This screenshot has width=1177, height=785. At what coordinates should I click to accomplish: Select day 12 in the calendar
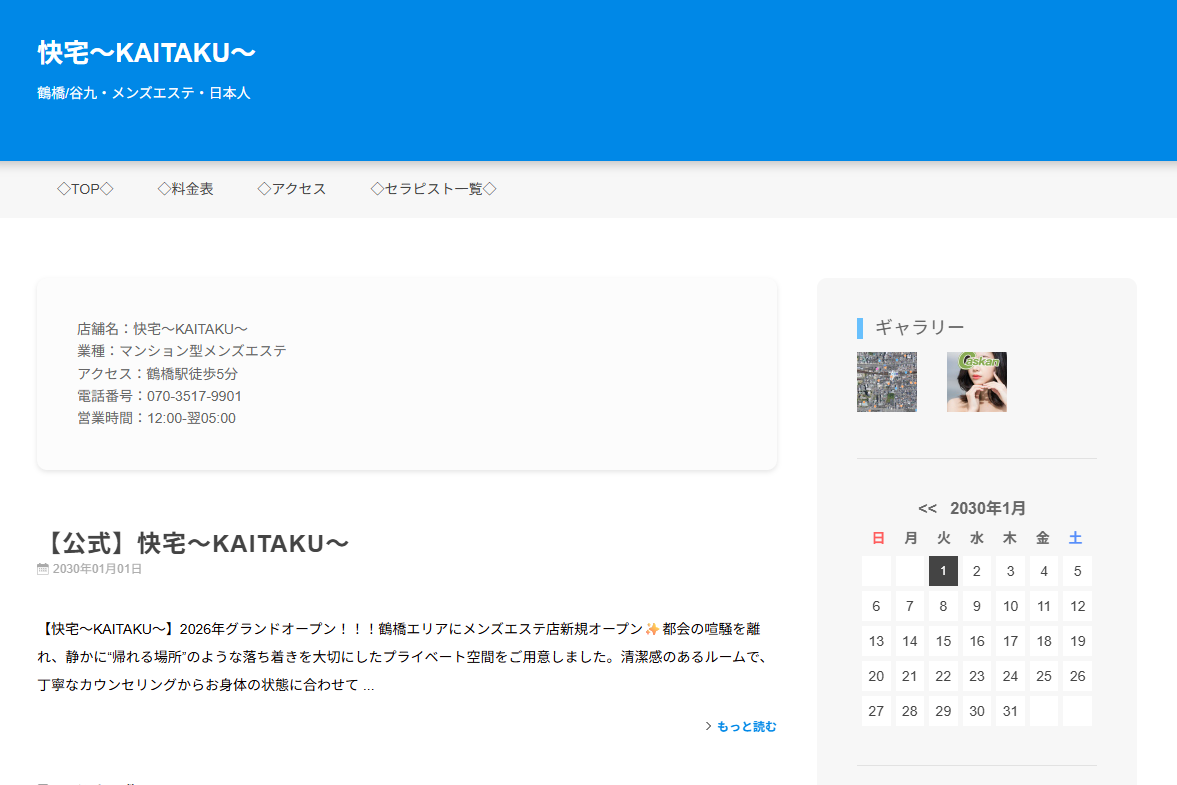(x=1077, y=606)
